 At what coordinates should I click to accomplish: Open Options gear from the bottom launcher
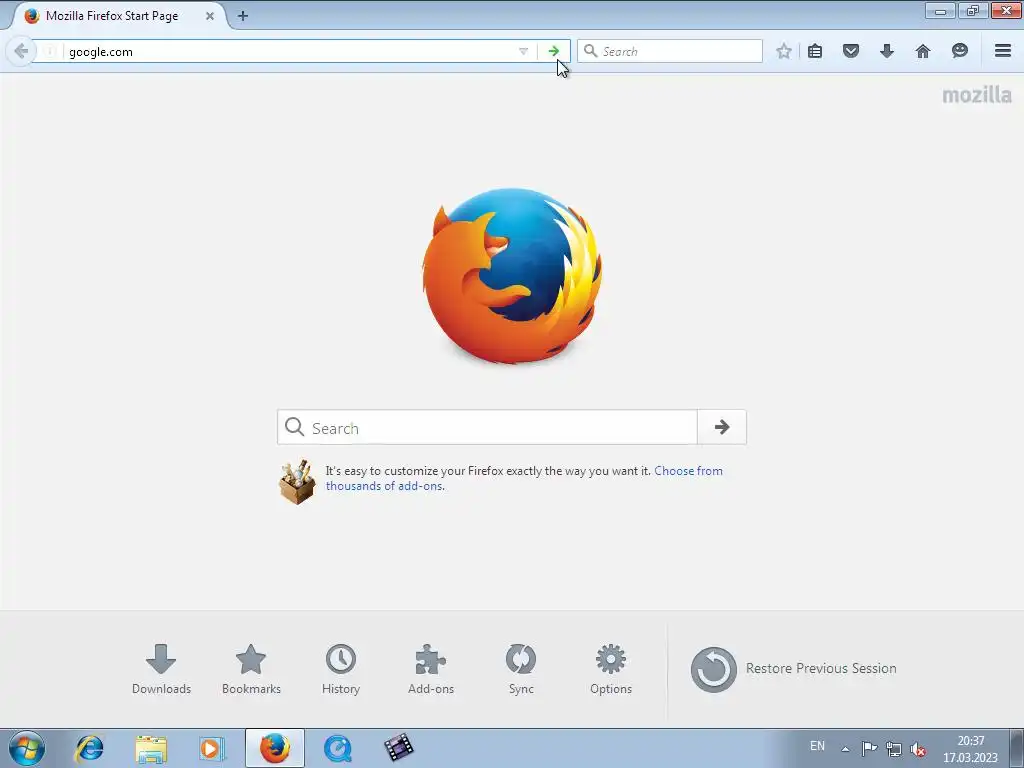(x=611, y=669)
